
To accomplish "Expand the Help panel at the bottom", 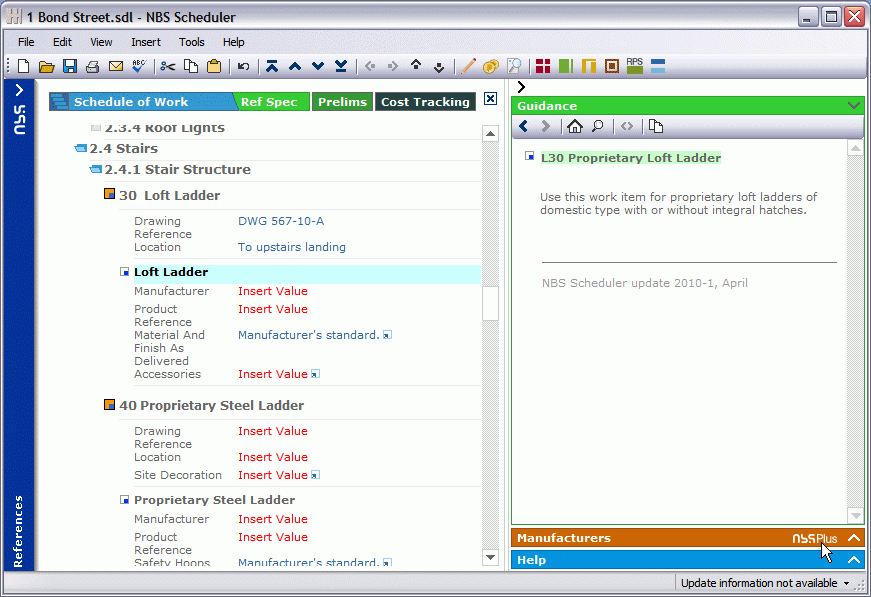I will click(x=852, y=560).
